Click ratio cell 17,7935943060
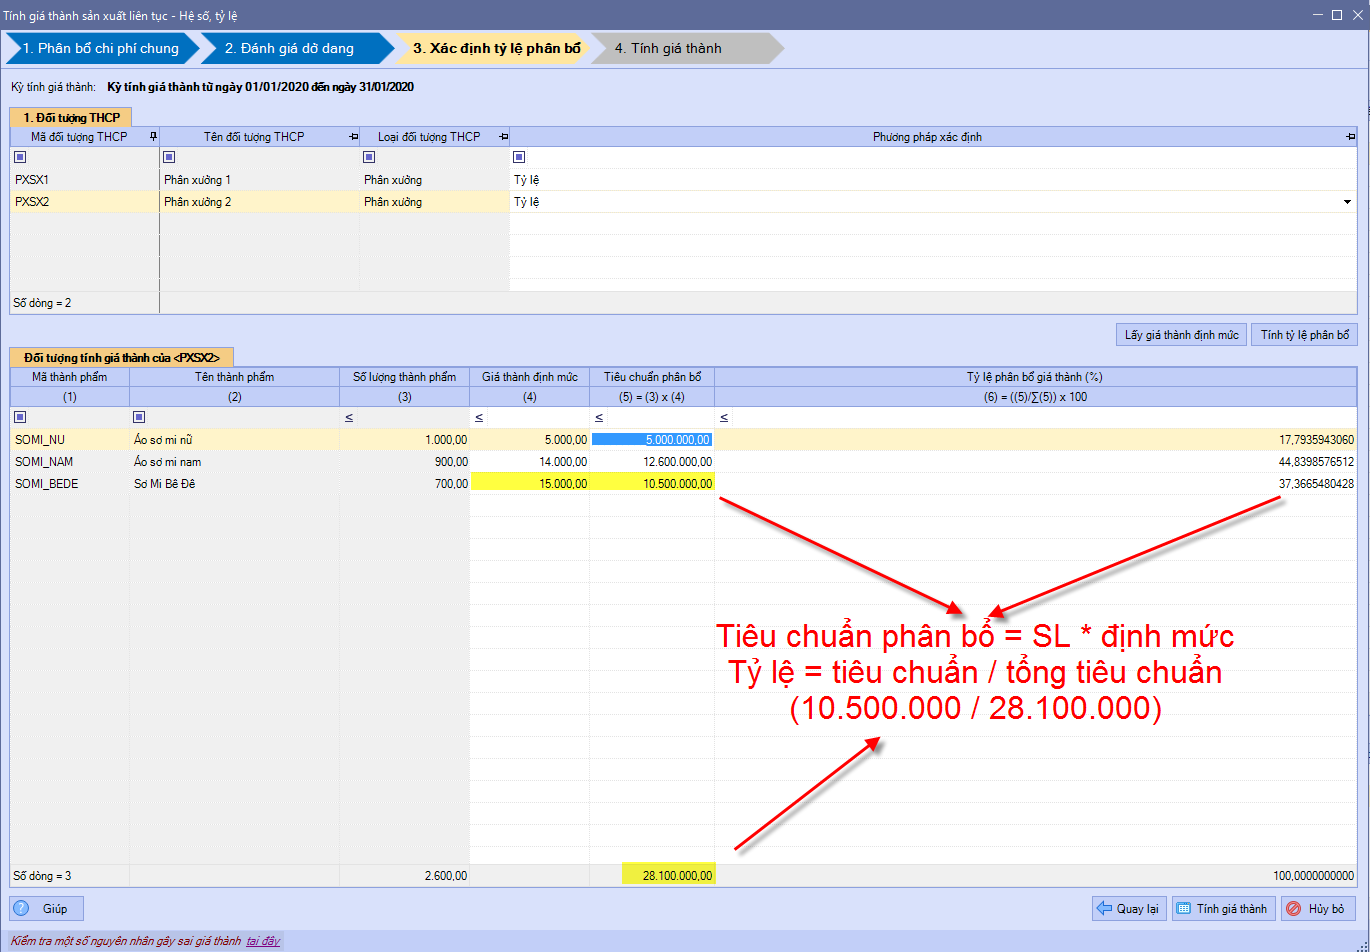The height and width of the screenshot is (952, 1370). coord(1036,440)
